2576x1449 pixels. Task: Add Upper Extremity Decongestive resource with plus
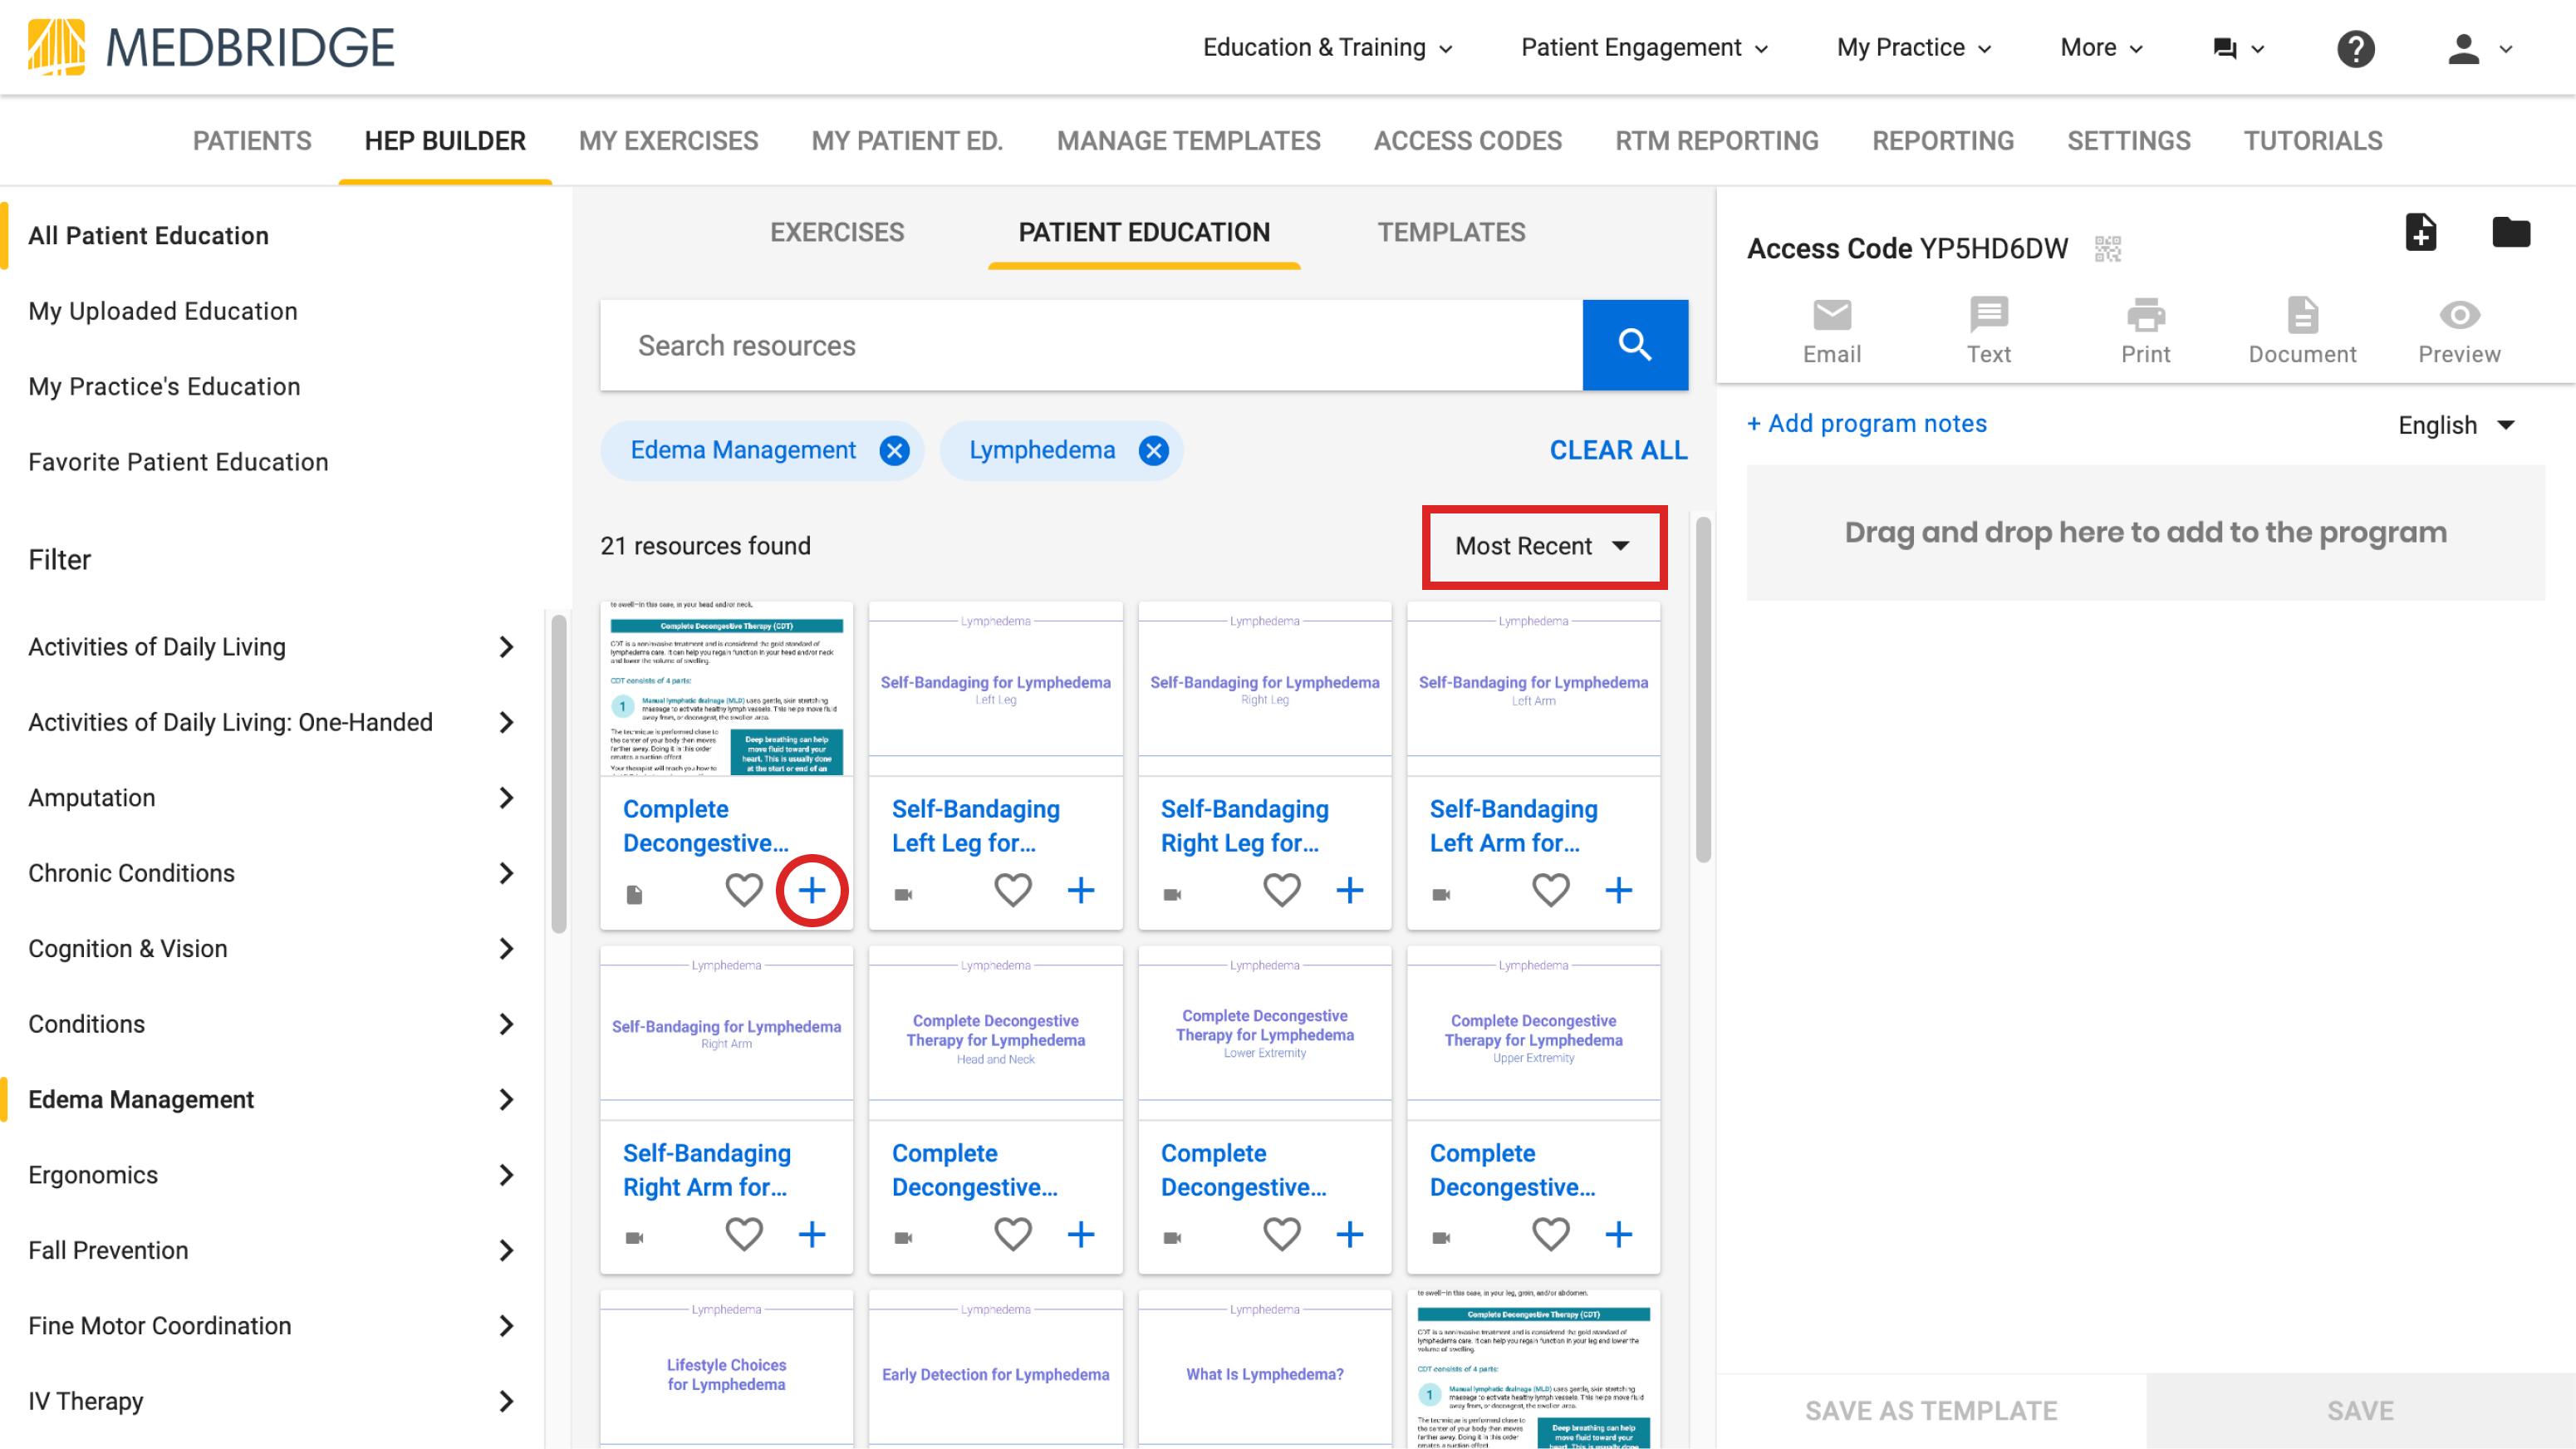click(x=1619, y=1234)
